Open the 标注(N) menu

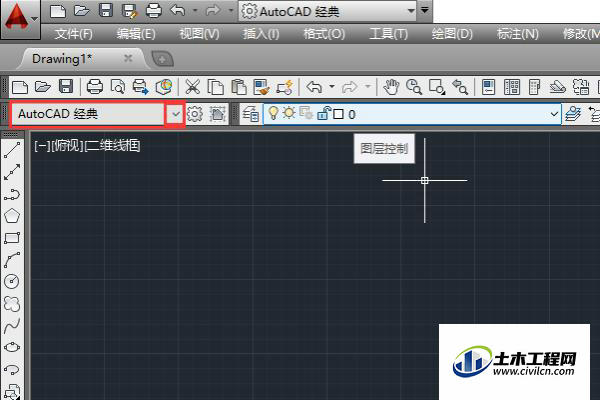(517, 34)
